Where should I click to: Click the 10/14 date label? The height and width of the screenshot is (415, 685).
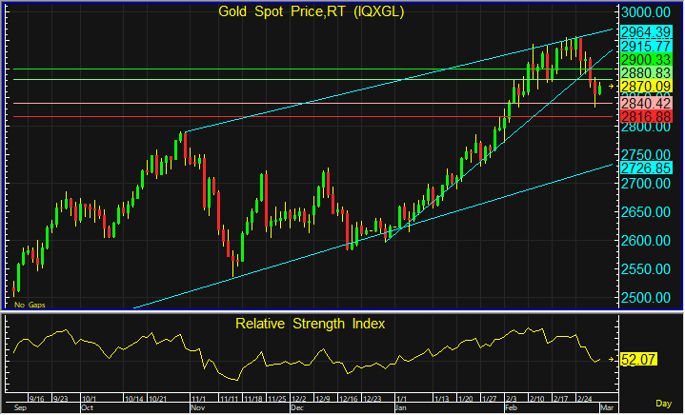134,399
